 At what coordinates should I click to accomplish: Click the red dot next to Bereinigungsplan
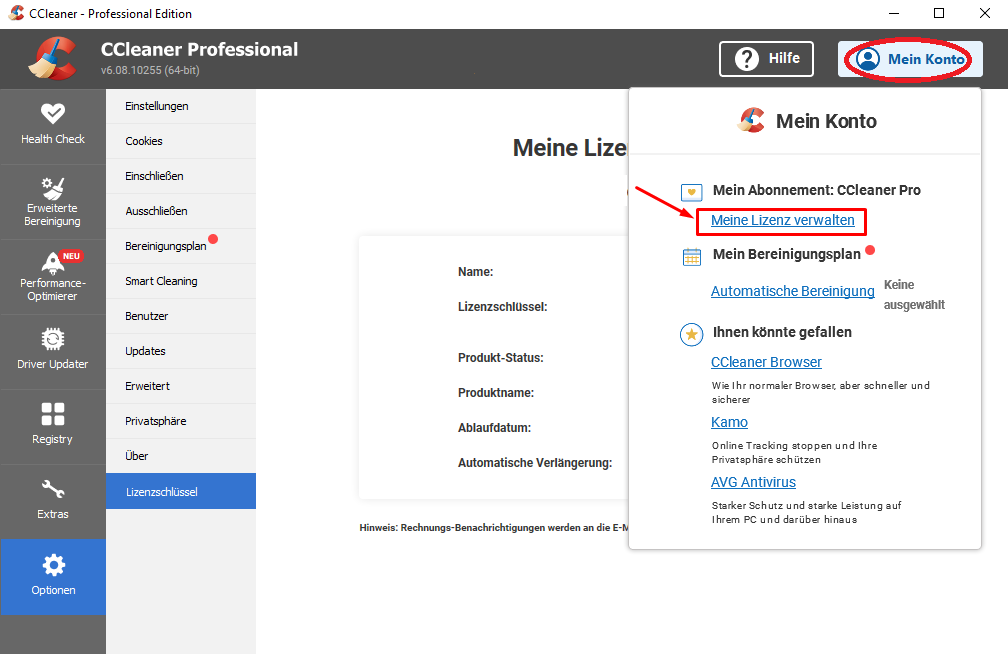click(x=213, y=239)
